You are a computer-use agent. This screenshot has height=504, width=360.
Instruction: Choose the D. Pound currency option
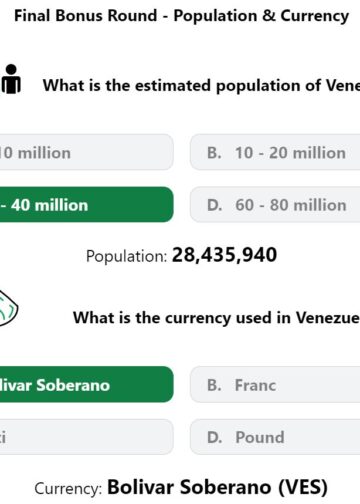pos(275,437)
